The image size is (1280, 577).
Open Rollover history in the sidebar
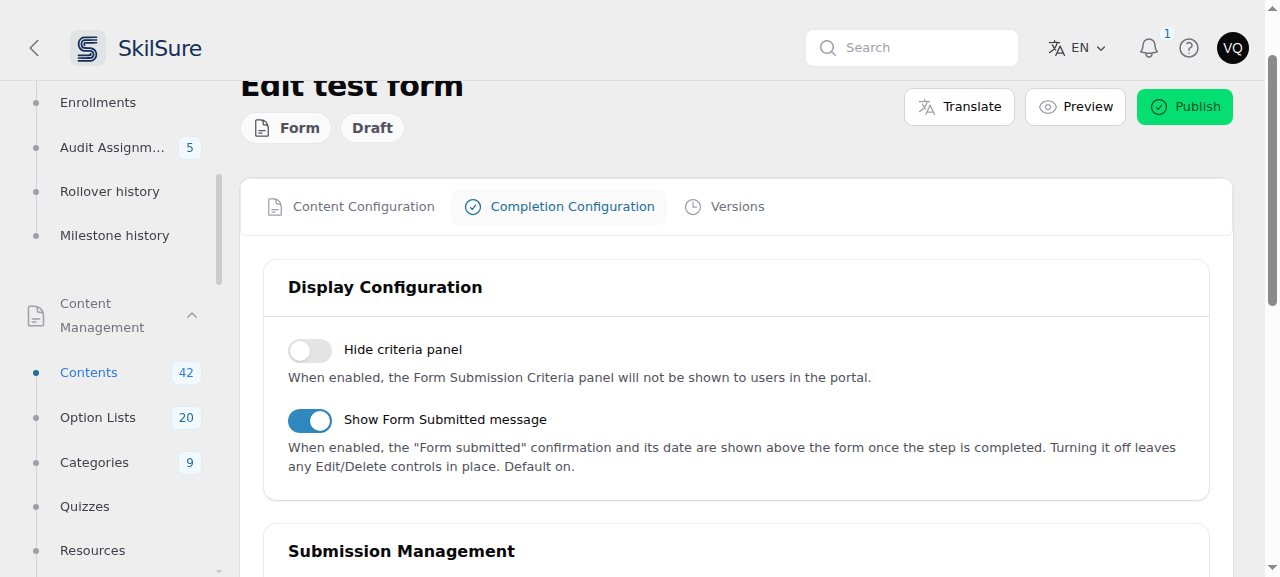coord(110,192)
